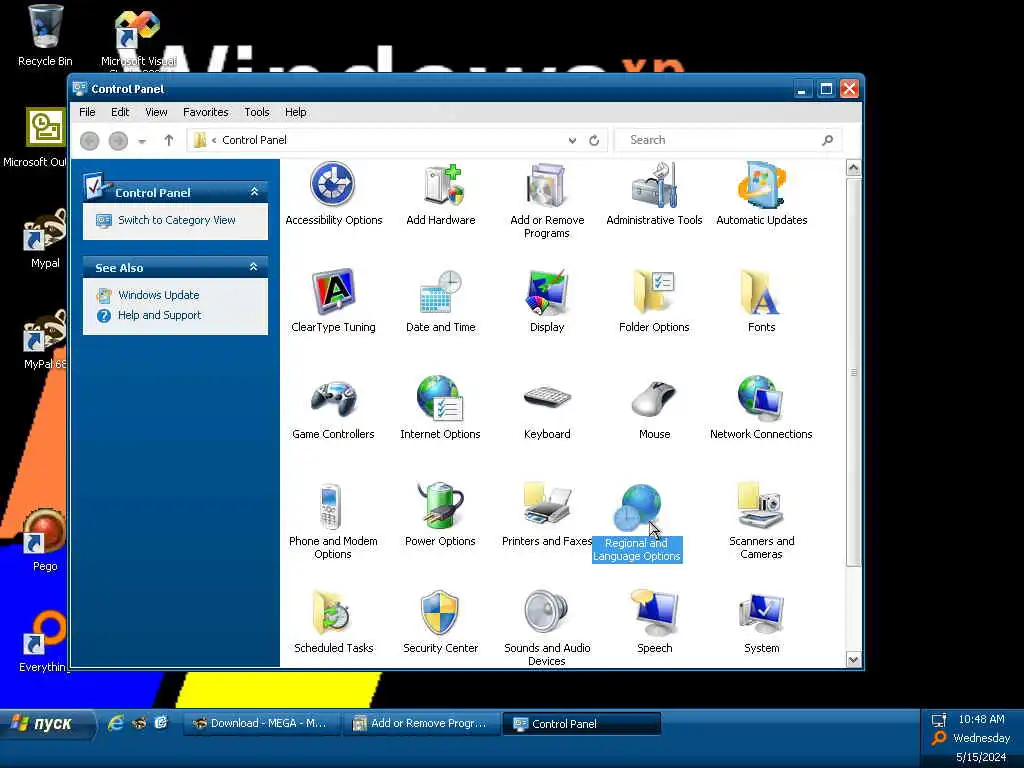Open ClearType Tuning icon
The image size is (1024, 768).
[x=333, y=301]
